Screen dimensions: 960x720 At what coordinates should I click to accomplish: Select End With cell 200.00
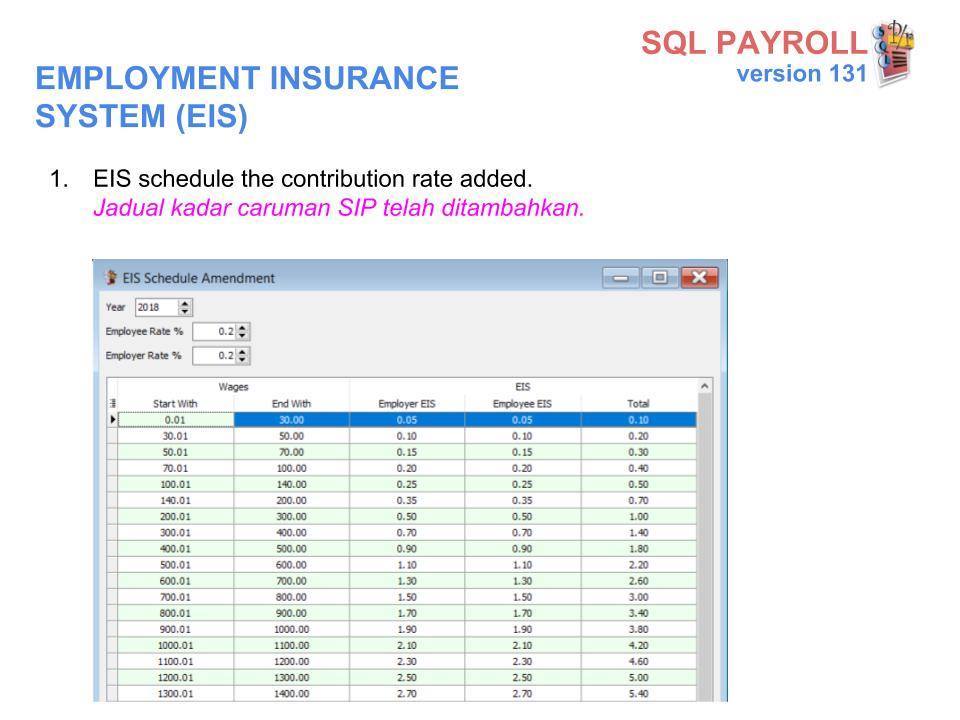tap(291, 500)
